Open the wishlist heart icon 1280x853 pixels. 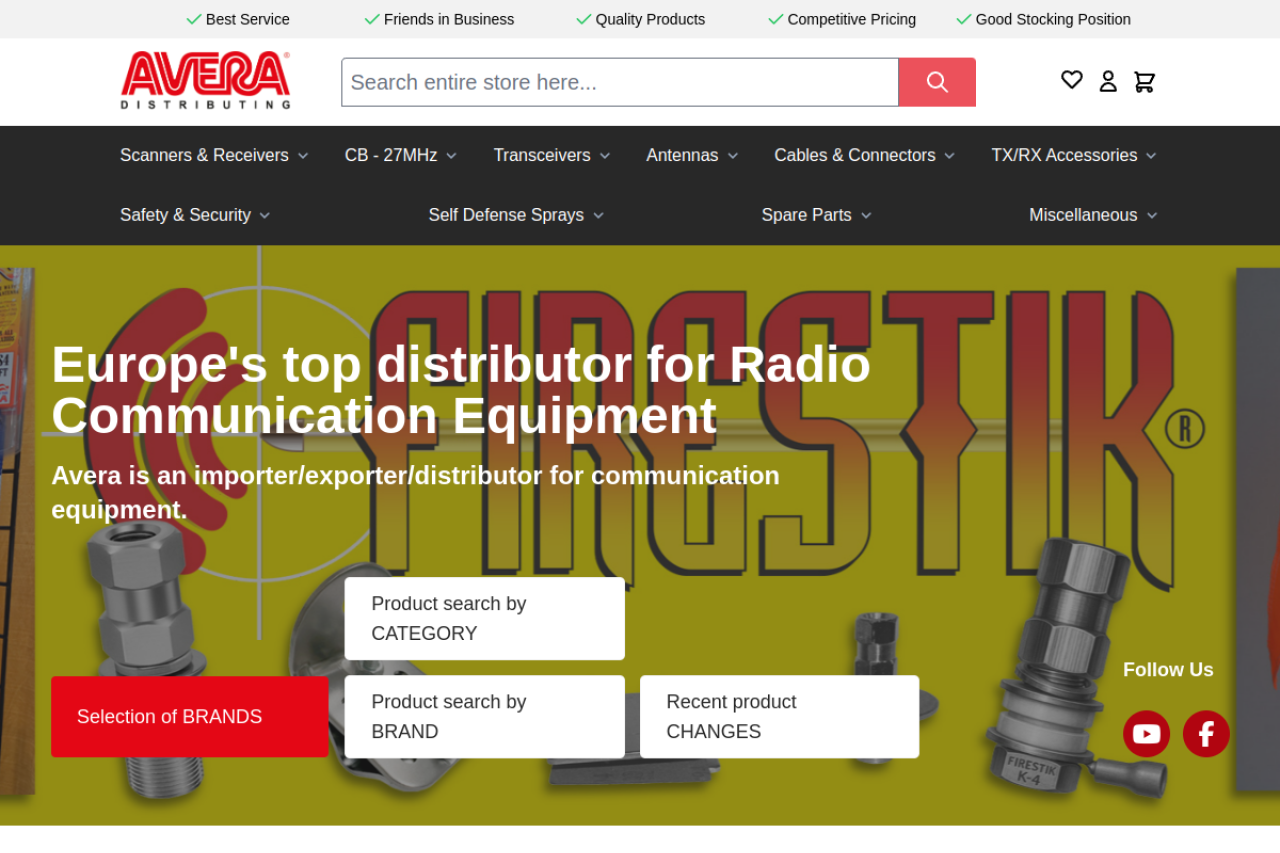(x=1071, y=80)
